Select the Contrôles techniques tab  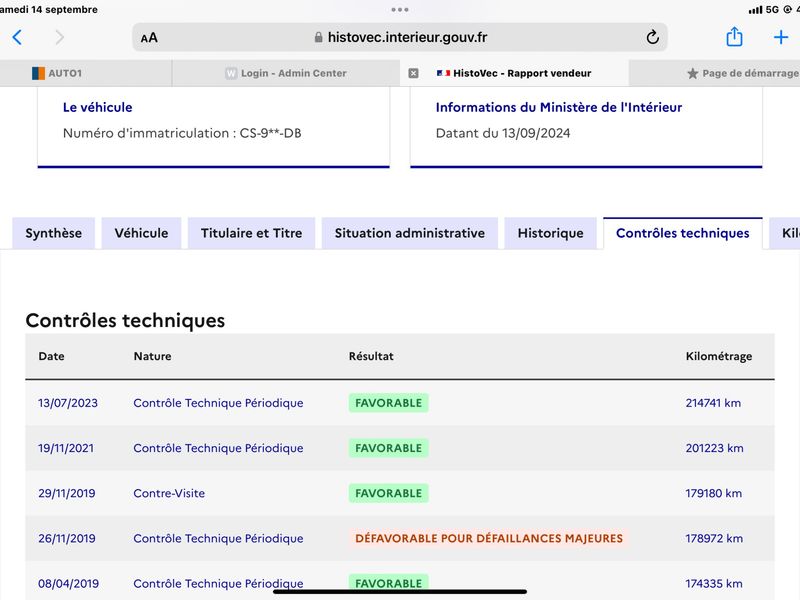[683, 233]
